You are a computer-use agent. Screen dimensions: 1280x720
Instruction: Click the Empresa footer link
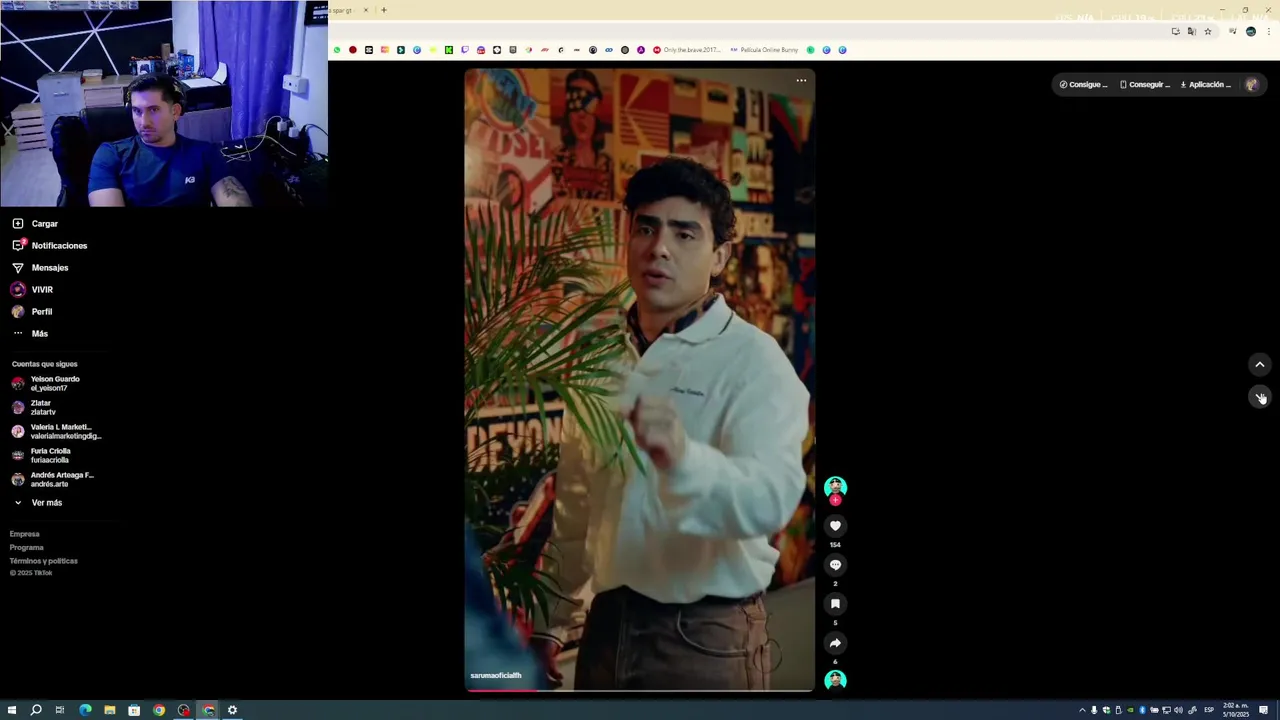tap(25, 534)
